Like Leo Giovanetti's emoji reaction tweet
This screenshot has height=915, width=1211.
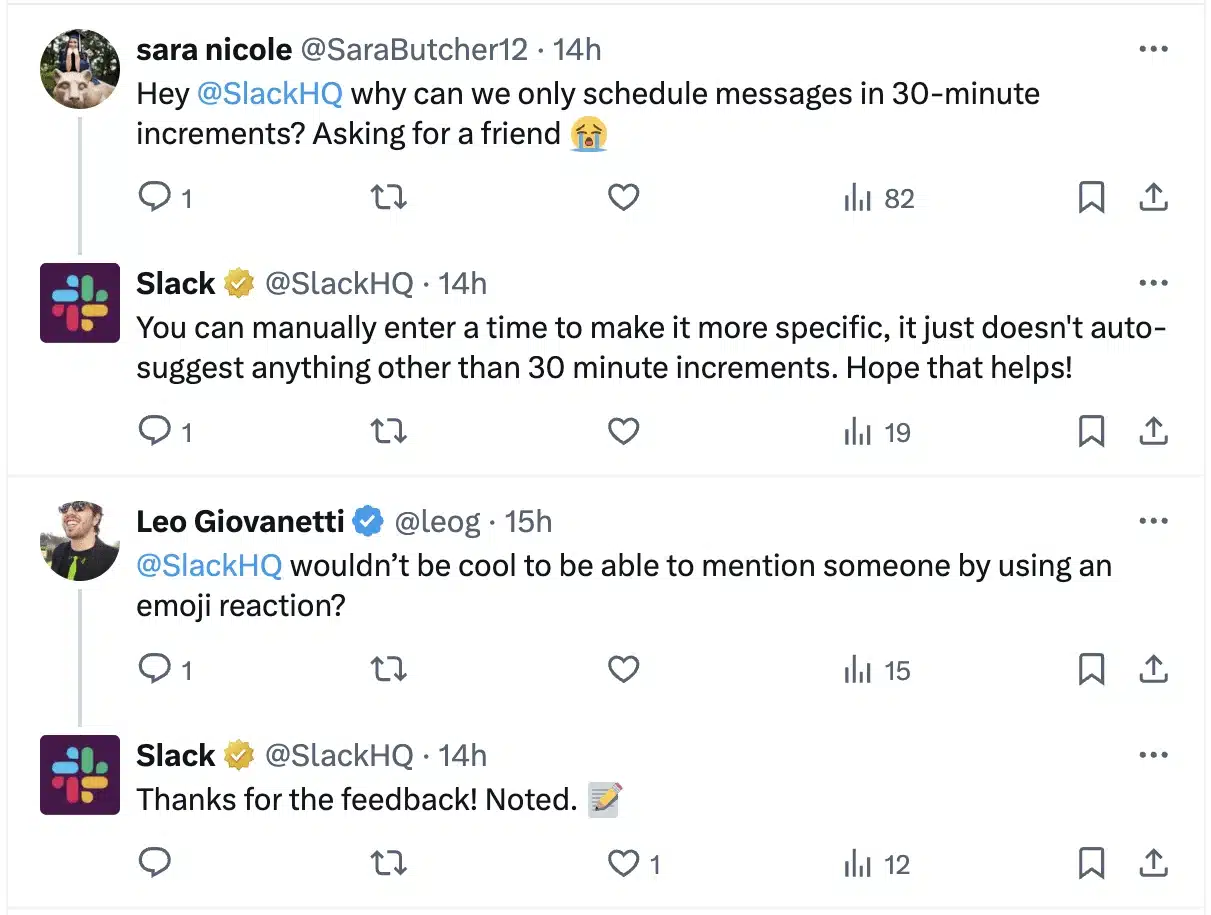click(x=624, y=670)
